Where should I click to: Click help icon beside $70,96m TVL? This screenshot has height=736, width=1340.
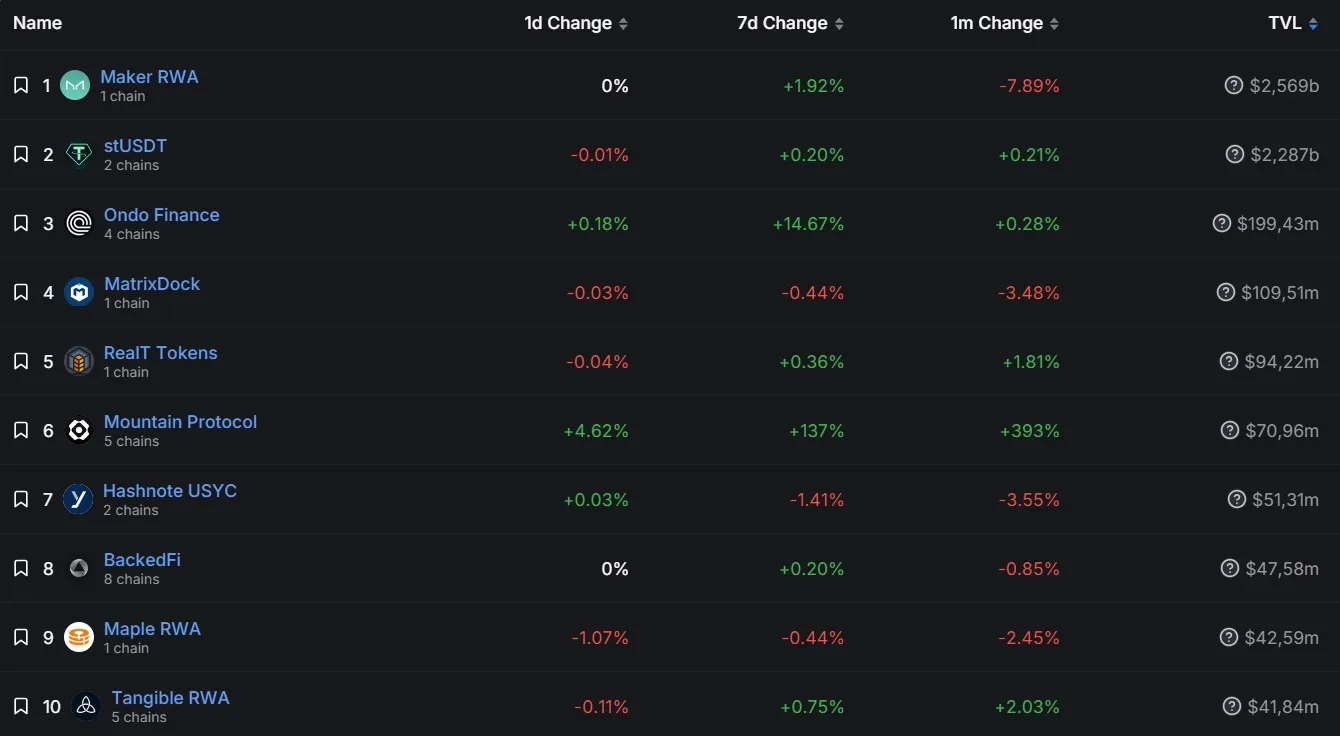click(1230, 431)
